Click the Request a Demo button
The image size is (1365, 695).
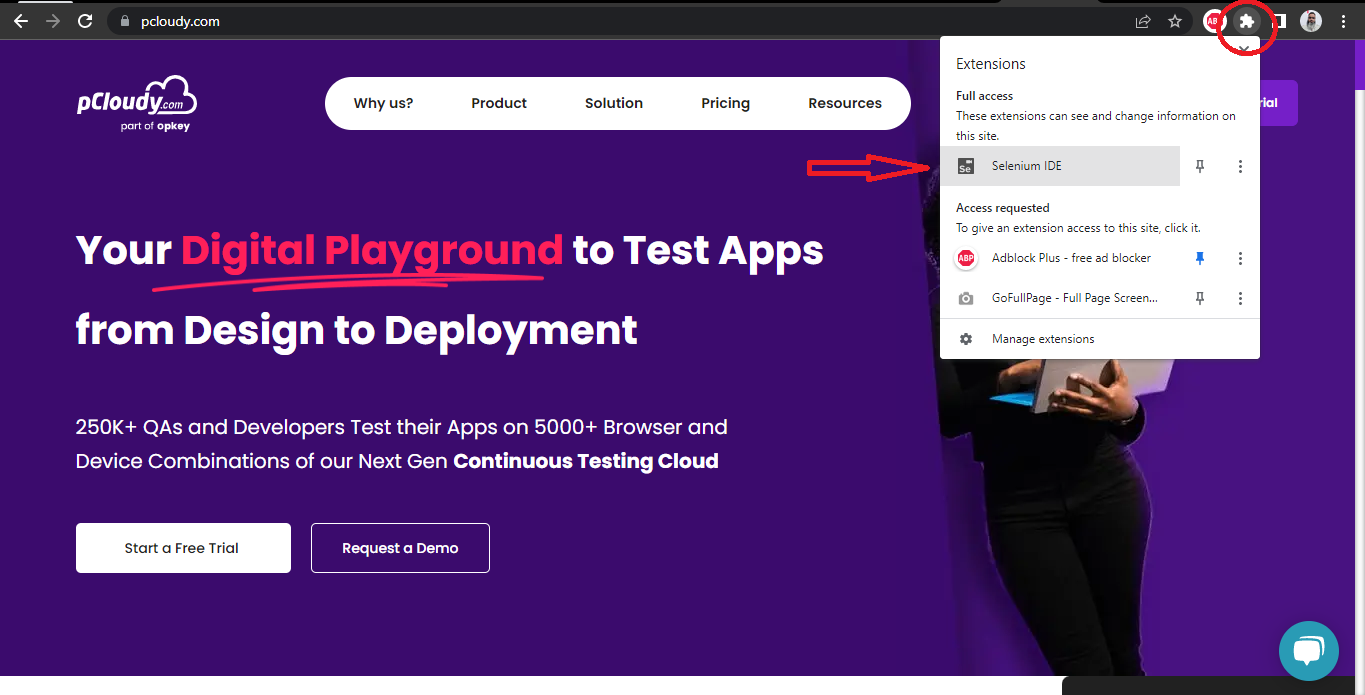[x=400, y=548]
